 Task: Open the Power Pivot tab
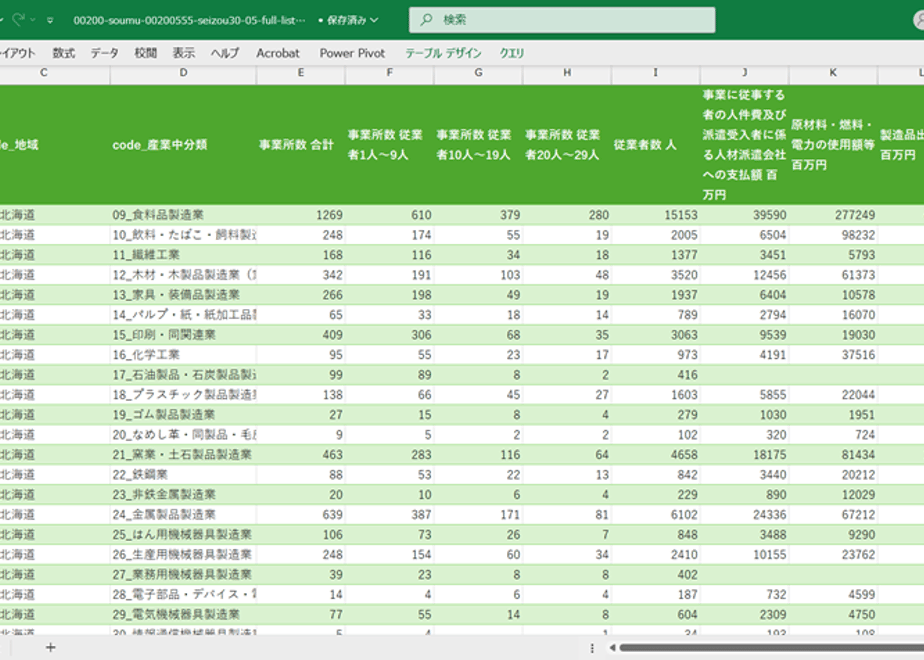(352, 53)
